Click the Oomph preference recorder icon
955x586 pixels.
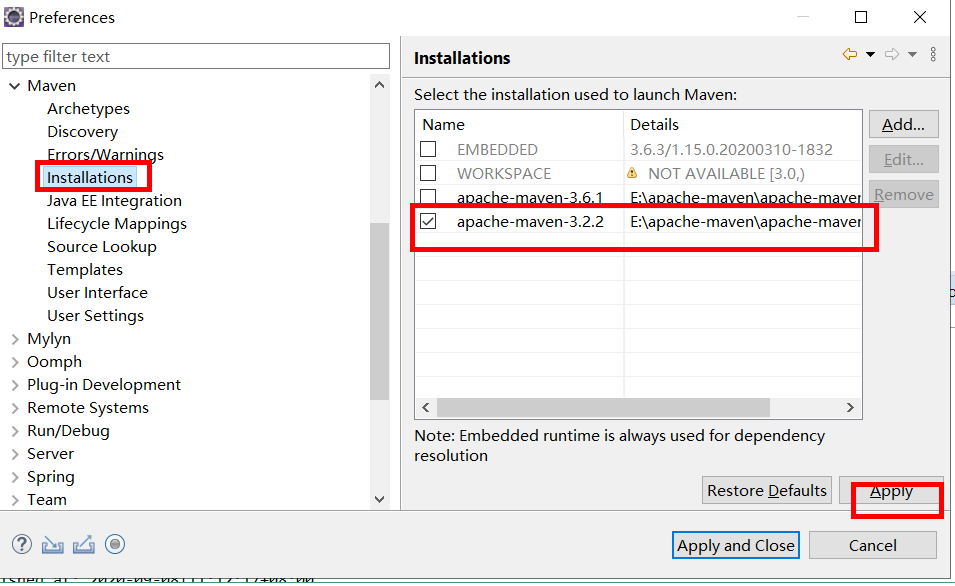coord(115,544)
